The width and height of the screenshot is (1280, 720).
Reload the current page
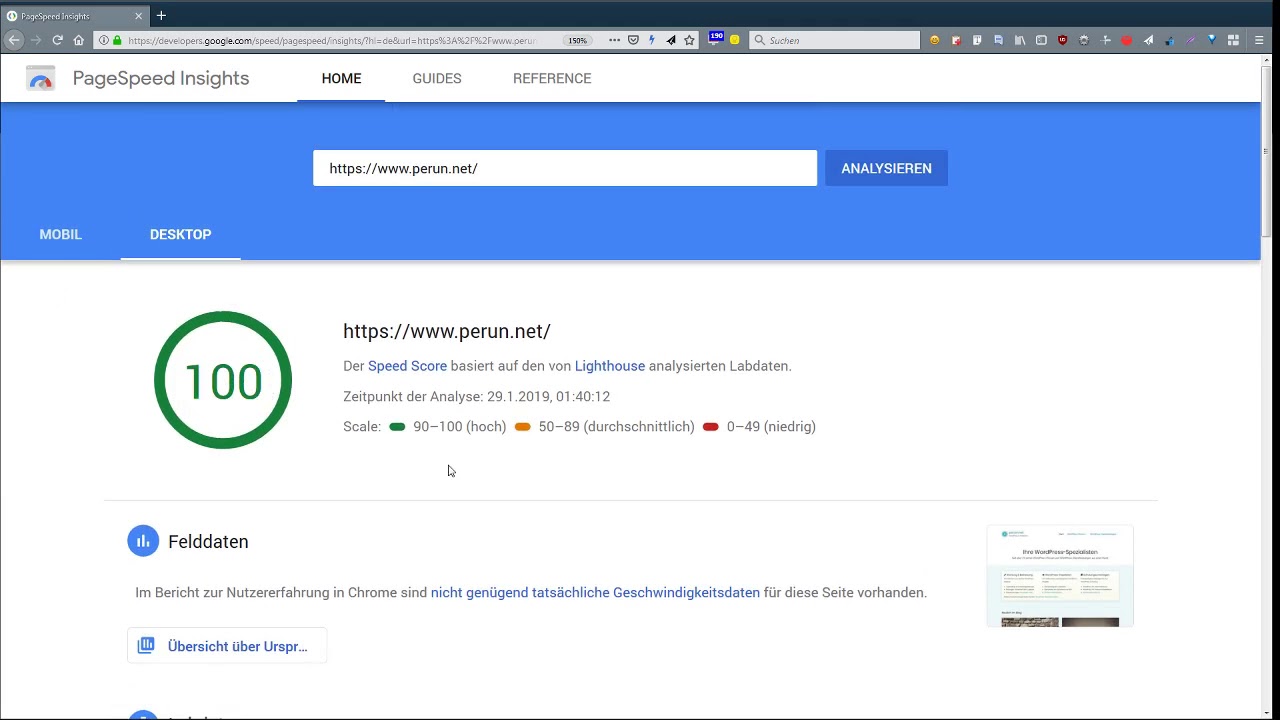tap(57, 40)
